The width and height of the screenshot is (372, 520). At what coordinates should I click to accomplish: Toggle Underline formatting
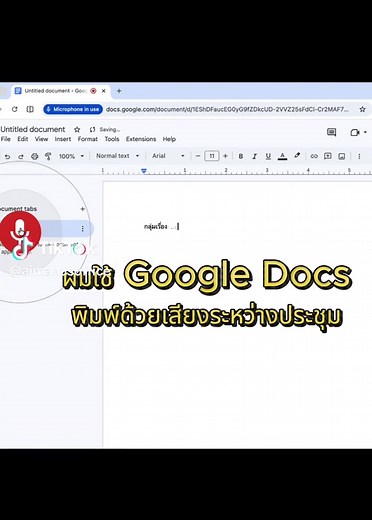268,156
